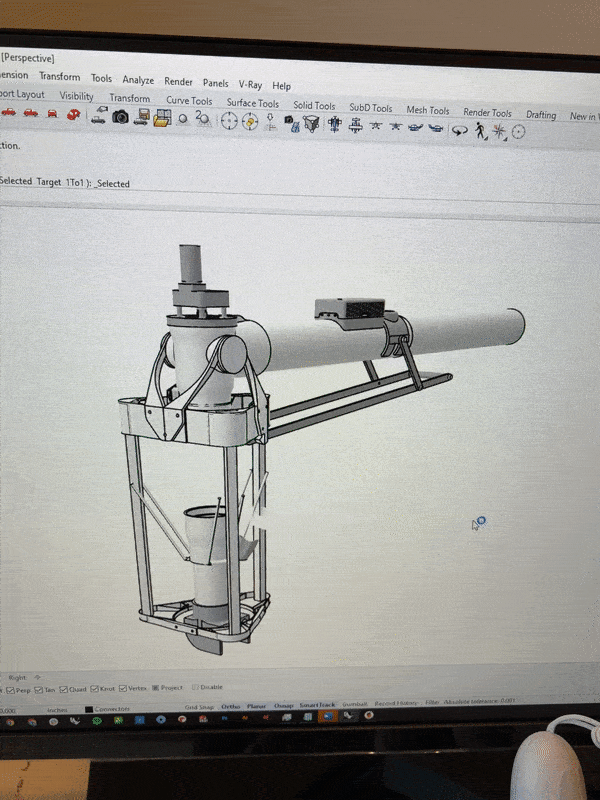Open the Analyze menu
The width and height of the screenshot is (600, 800).
[138, 80]
